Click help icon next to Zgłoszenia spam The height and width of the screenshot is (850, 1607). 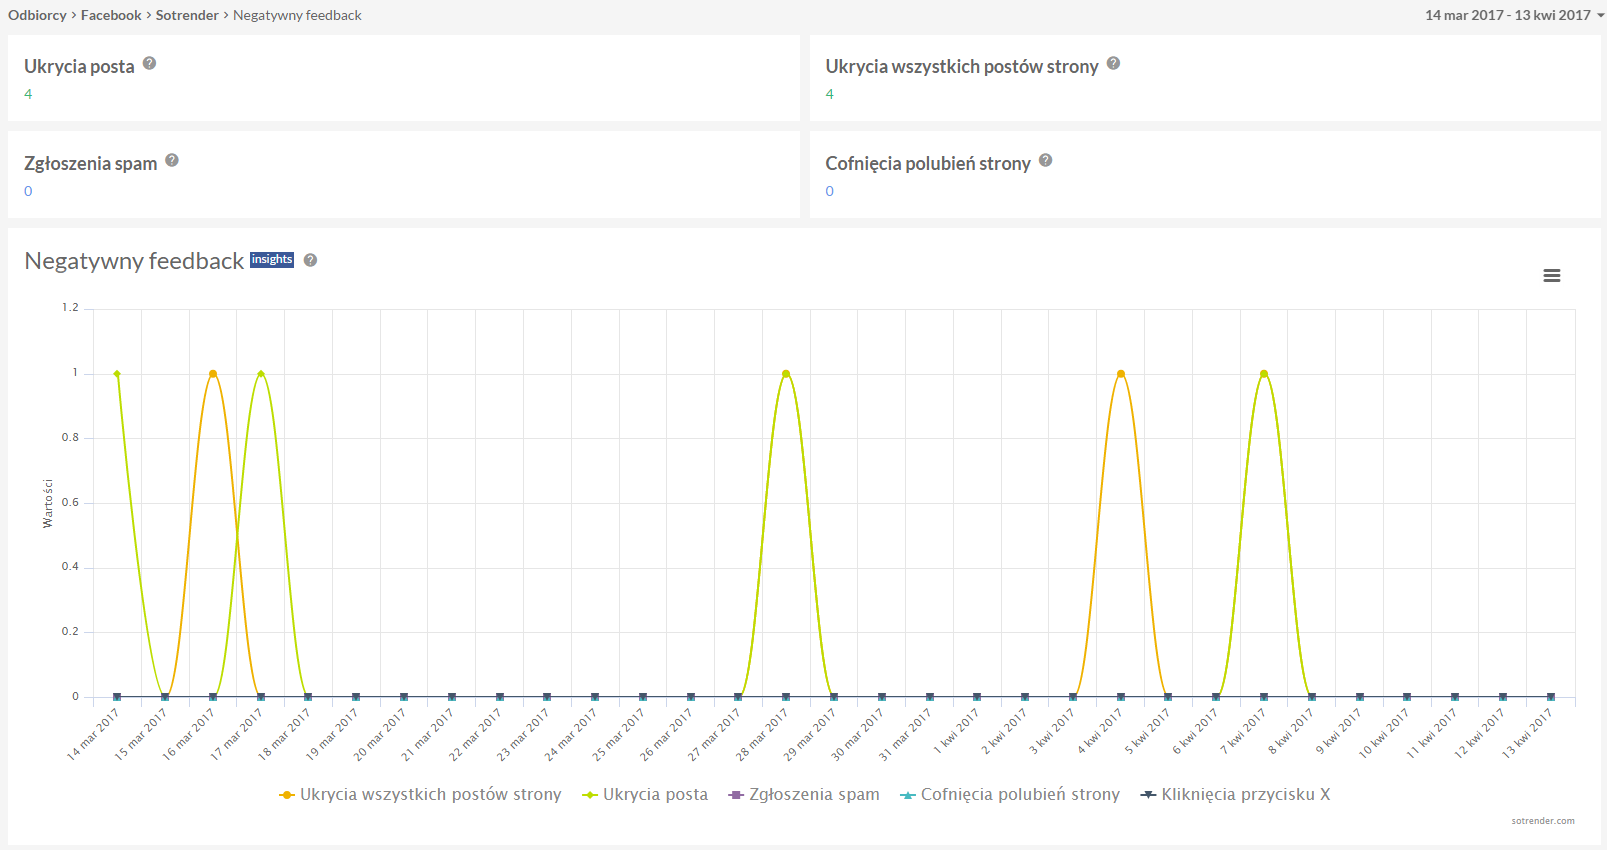[x=172, y=160]
